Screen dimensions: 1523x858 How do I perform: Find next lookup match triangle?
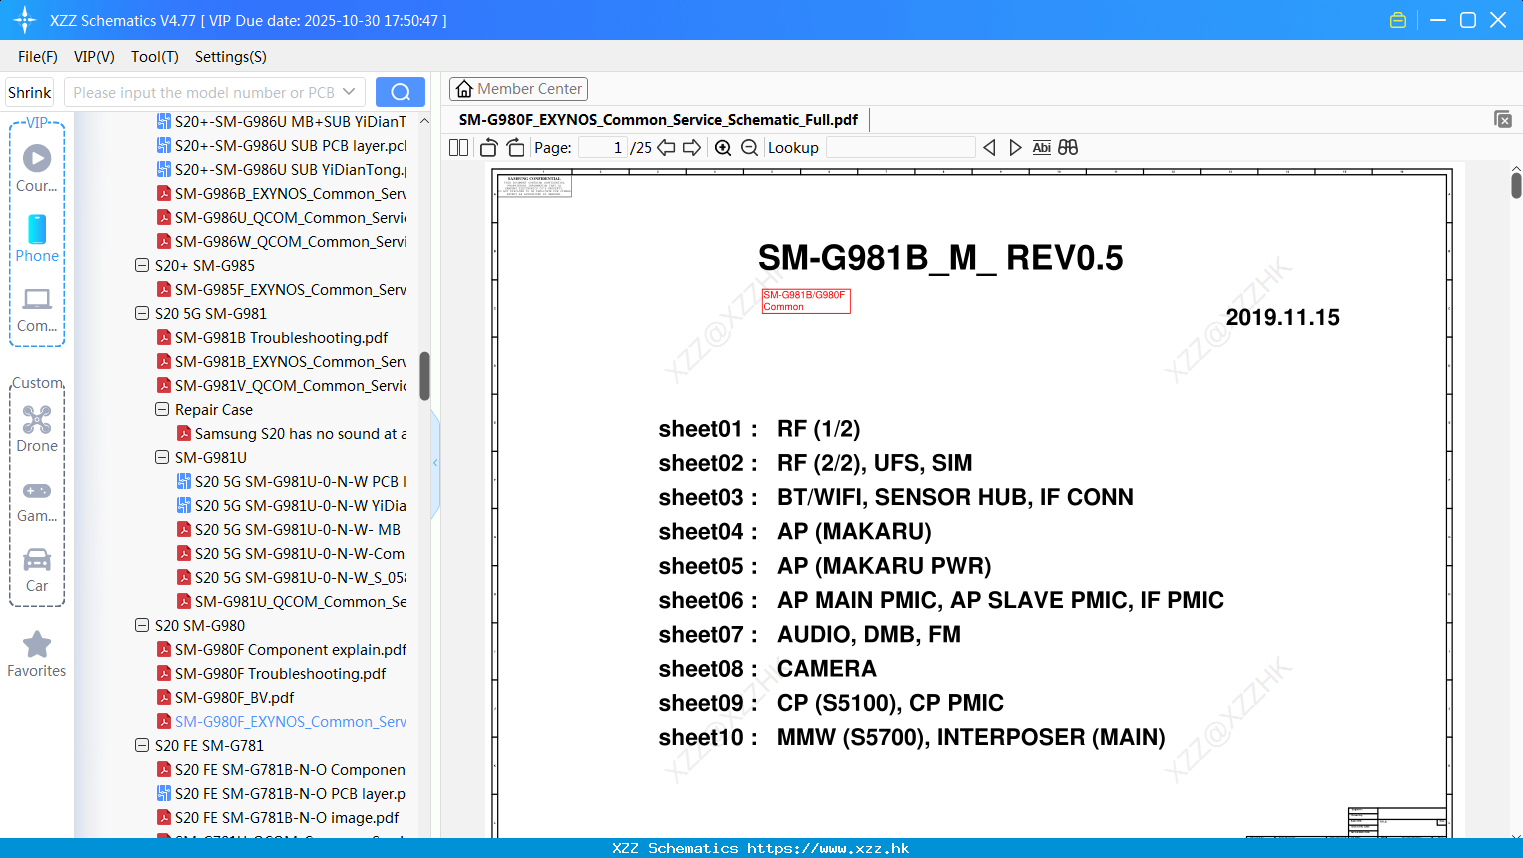[x=1015, y=148]
